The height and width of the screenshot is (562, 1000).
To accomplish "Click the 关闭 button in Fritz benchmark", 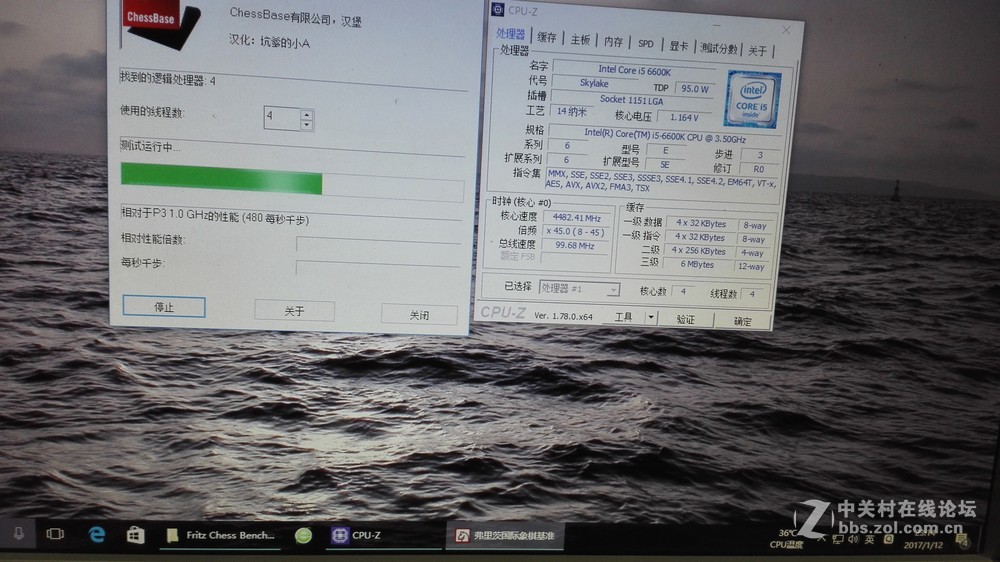I will (x=419, y=314).
